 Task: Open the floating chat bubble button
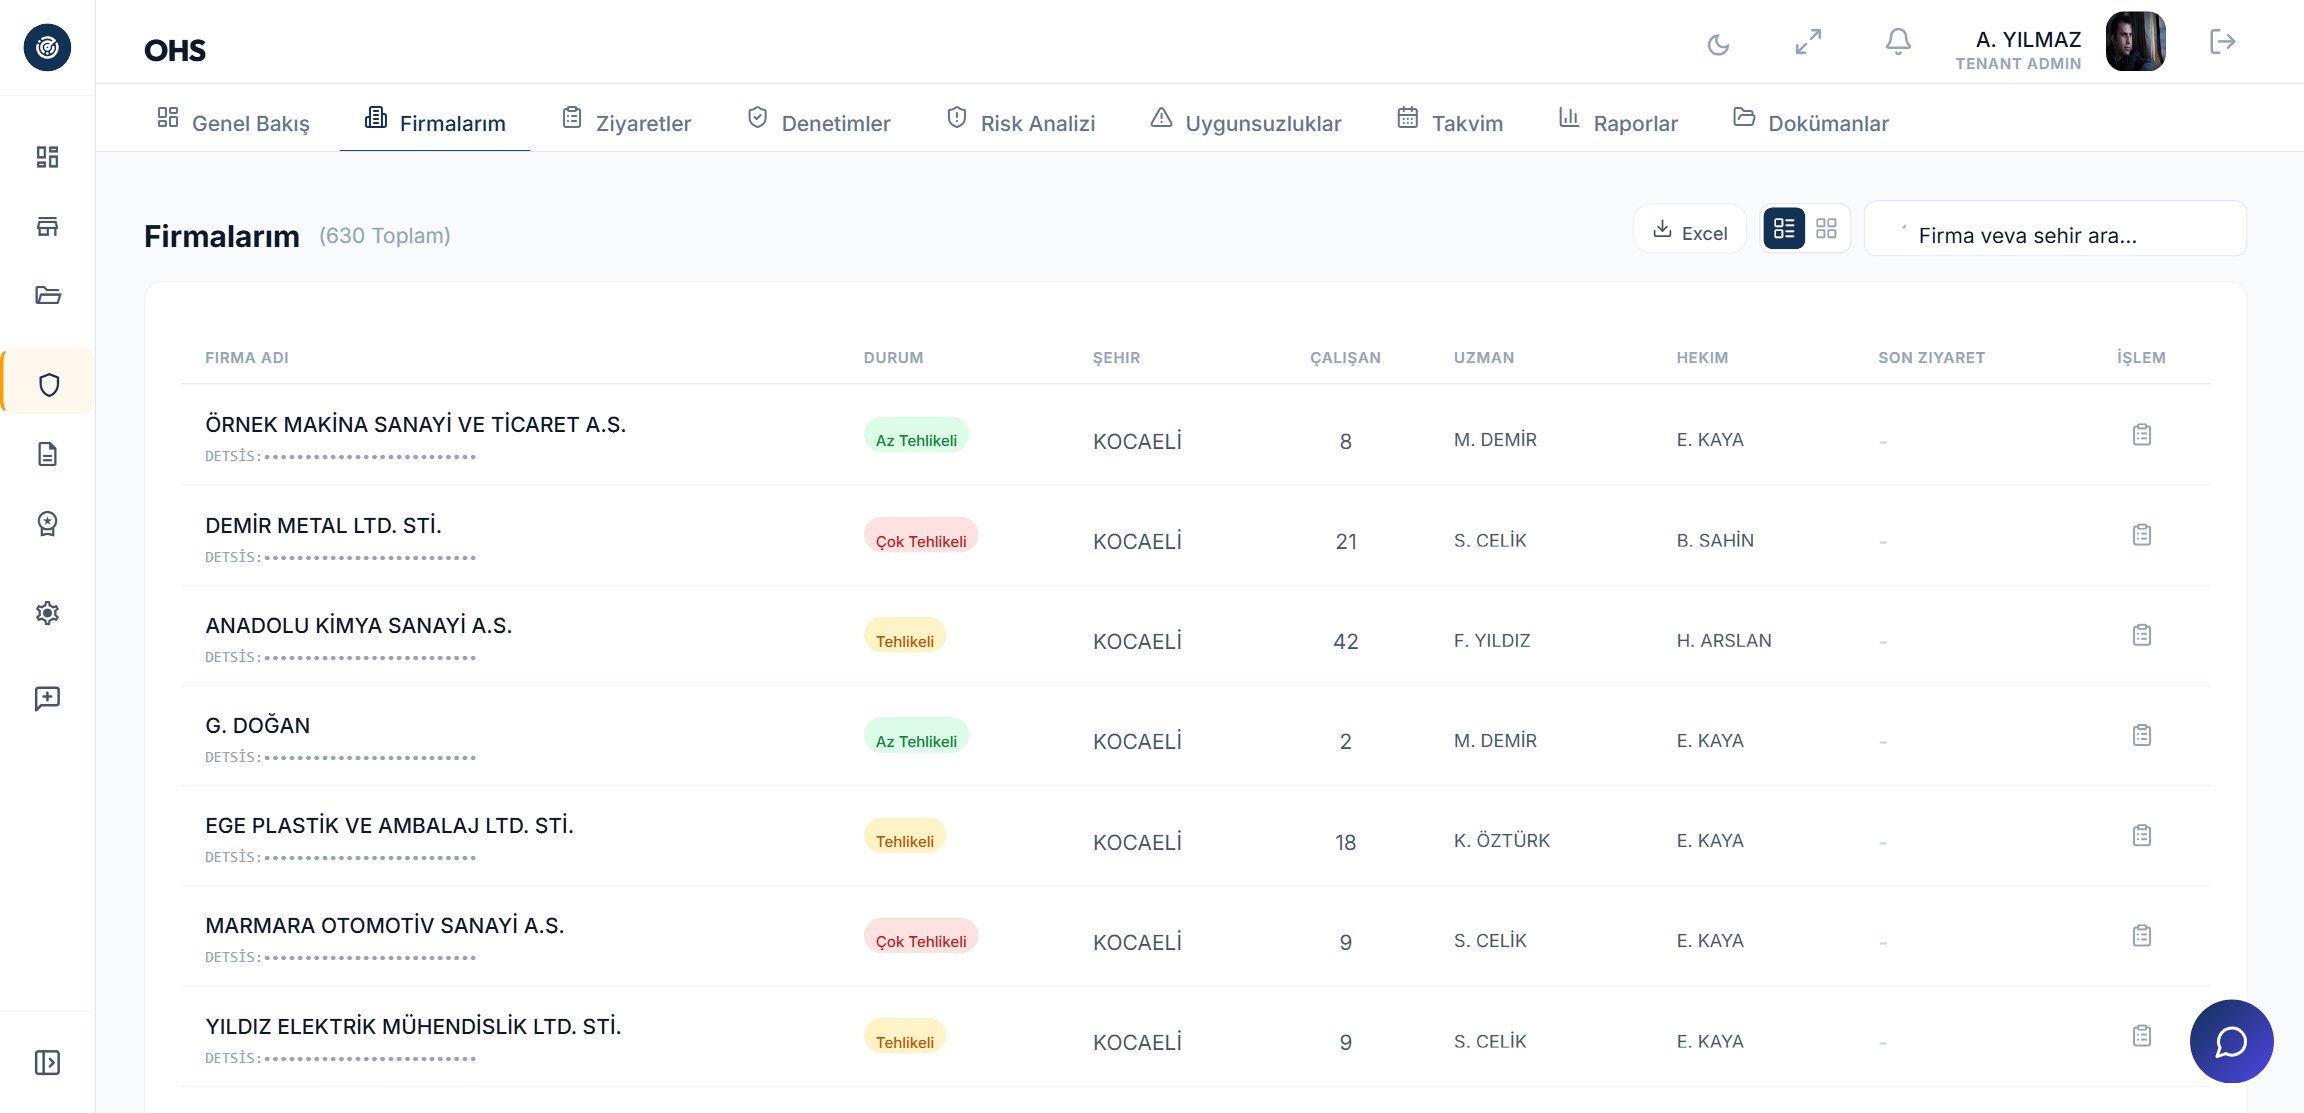(x=2231, y=1041)
